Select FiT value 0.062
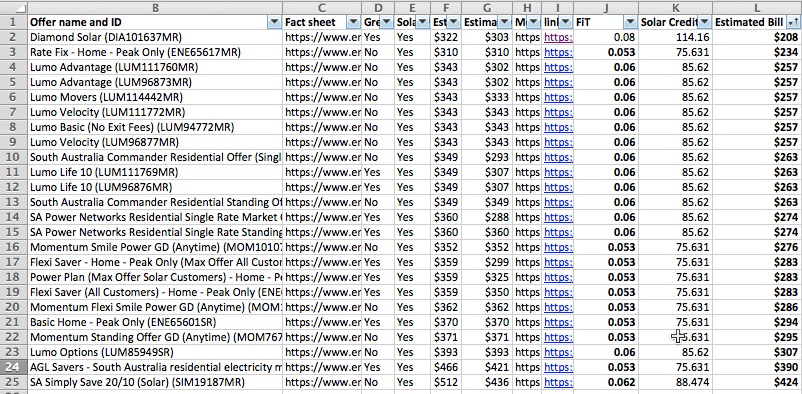The image size is (802, 394). [606, 382]
